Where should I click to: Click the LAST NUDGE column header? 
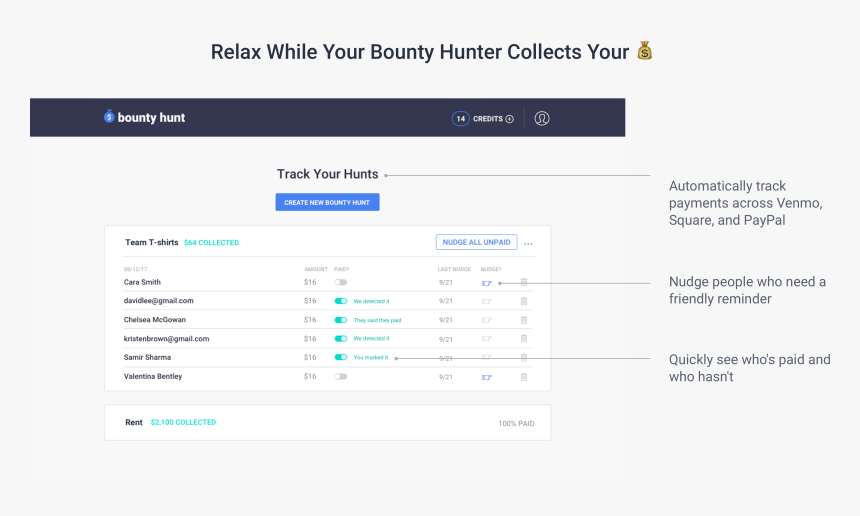click(454, 269)
